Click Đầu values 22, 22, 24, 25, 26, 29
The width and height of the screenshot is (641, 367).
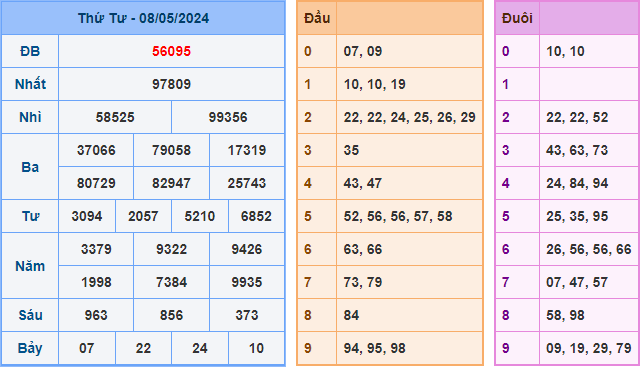pyautogui.click(x=409, y=117)
